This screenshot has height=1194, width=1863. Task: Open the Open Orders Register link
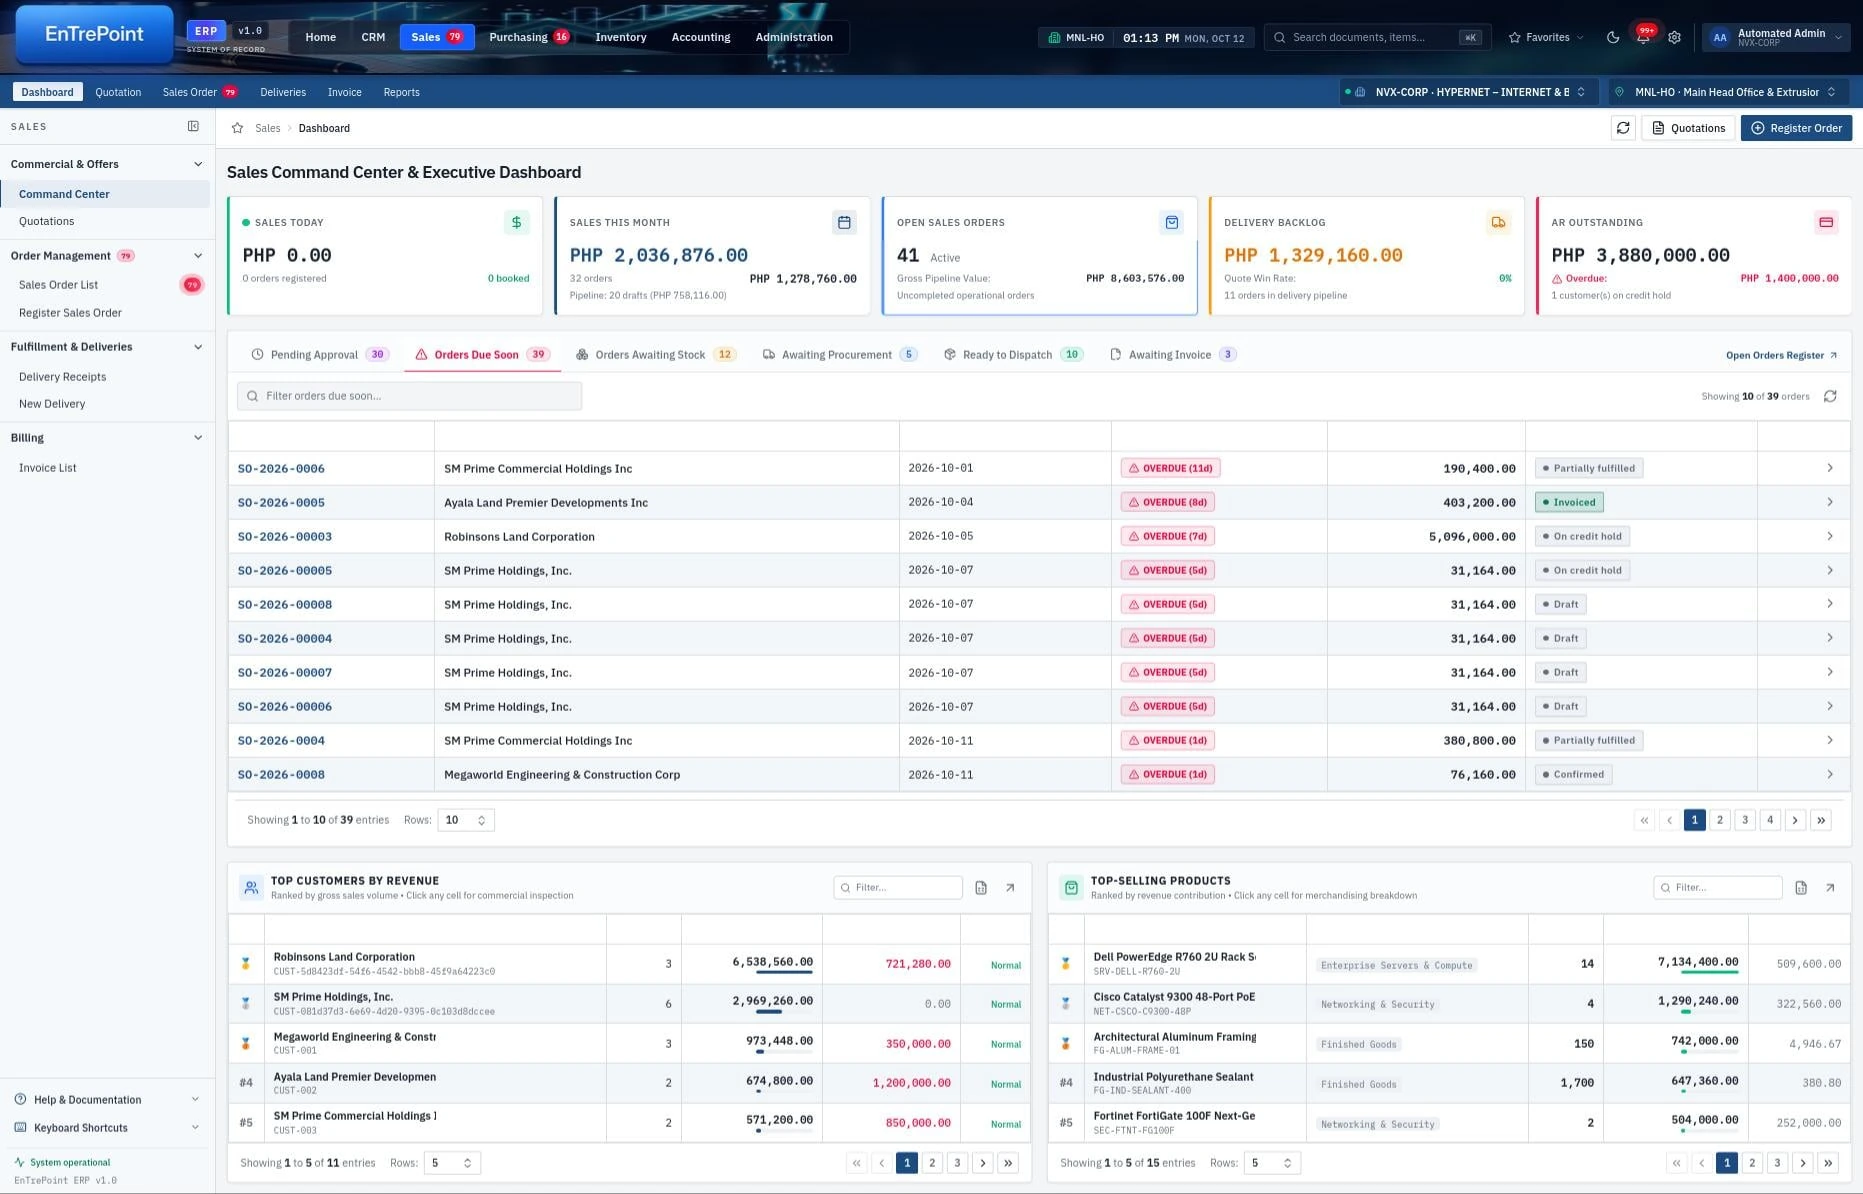pyautogui.click(x=1781, y=355)
